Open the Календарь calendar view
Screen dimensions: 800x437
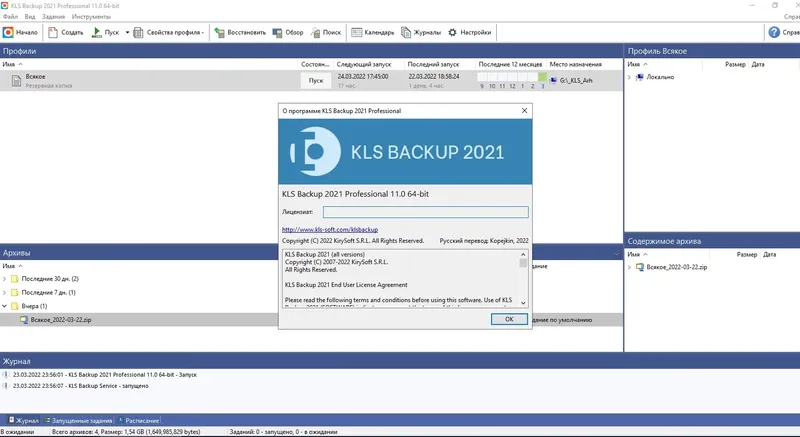[x=372, y=33]
